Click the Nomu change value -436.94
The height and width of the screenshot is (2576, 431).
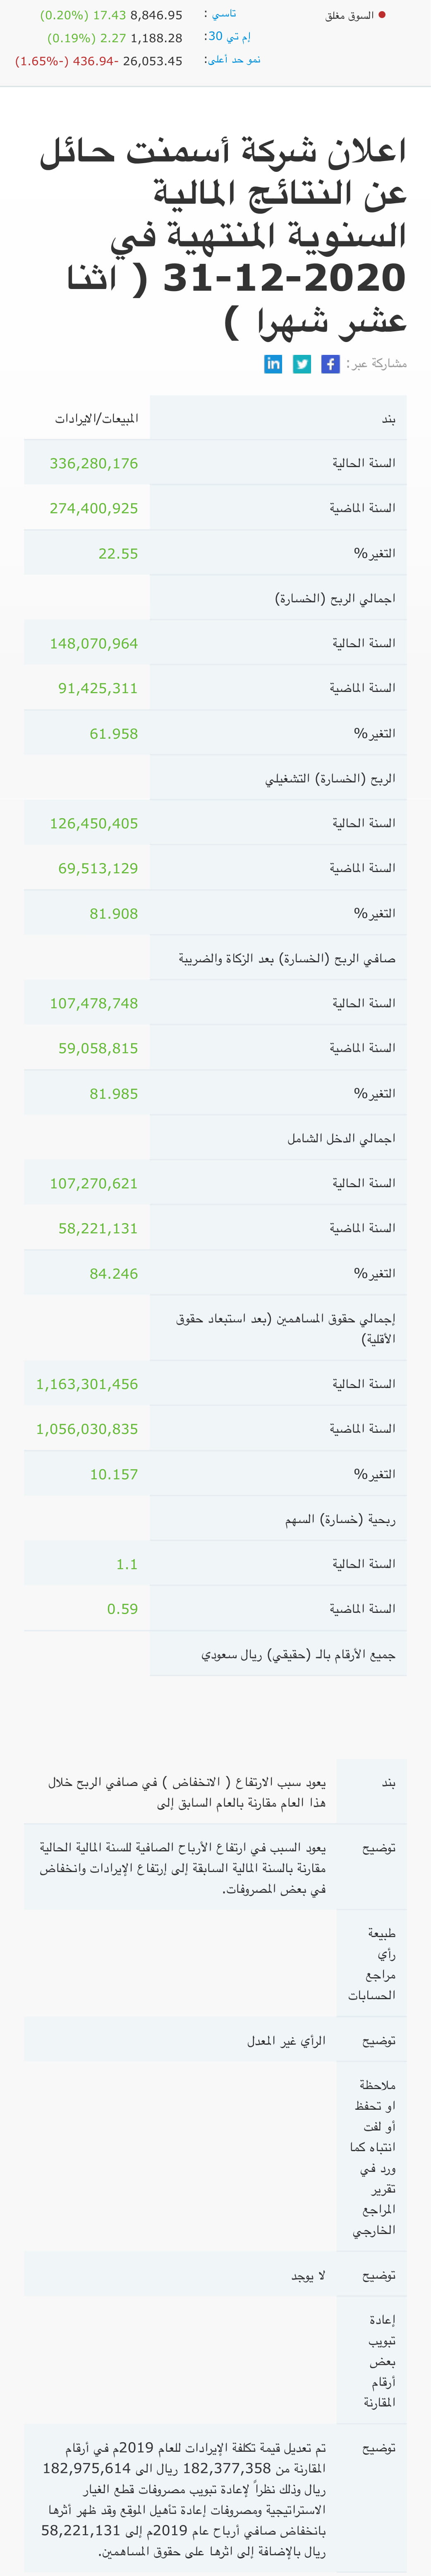click(96, 61)
